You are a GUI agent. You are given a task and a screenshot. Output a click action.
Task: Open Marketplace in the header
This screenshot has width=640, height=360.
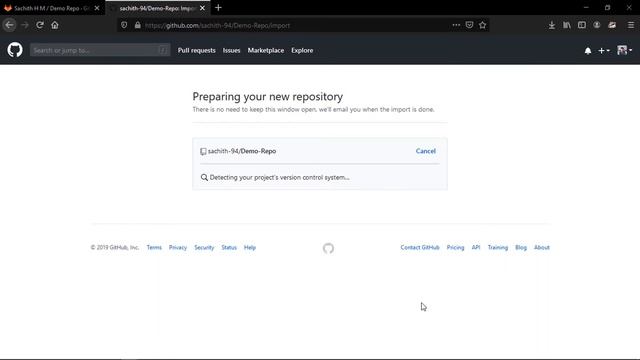click(x=266, y=50)
